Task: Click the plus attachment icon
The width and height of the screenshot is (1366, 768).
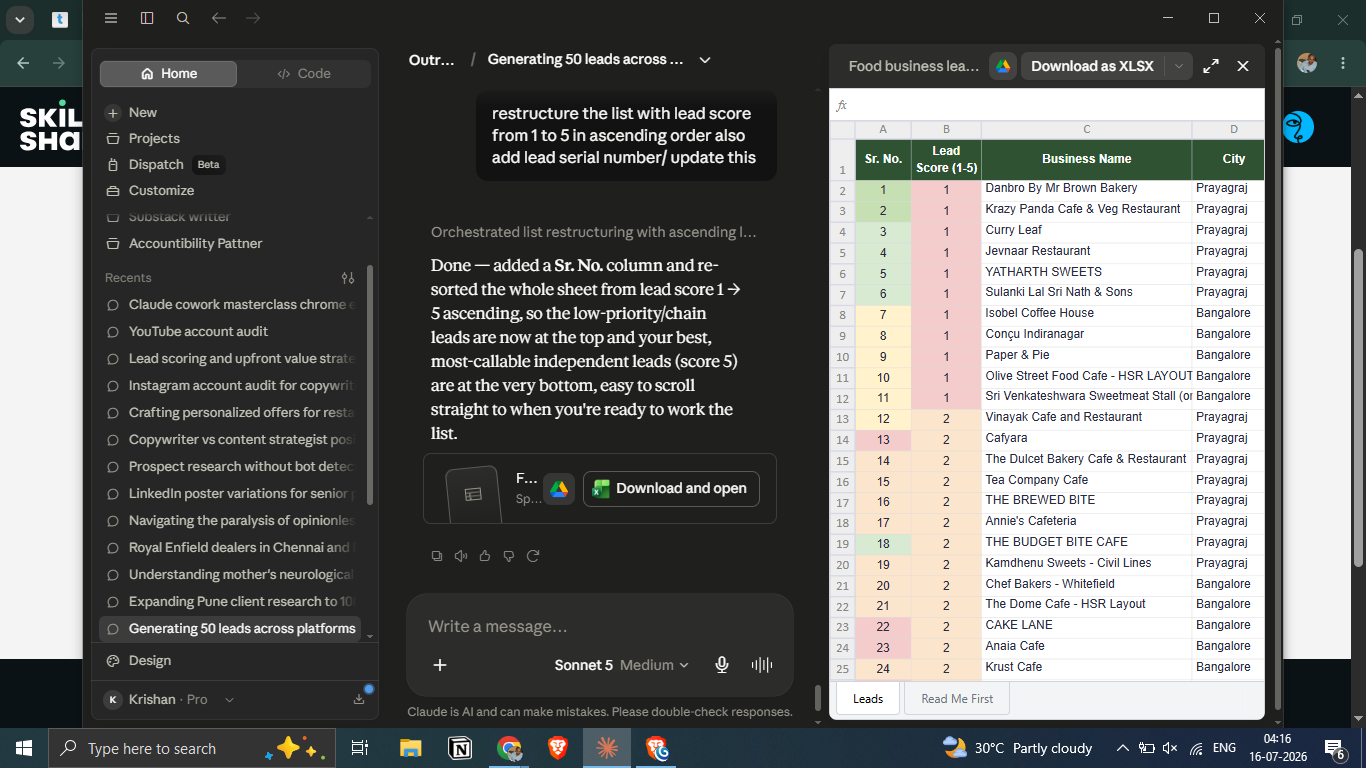Action: pos(440,665)
